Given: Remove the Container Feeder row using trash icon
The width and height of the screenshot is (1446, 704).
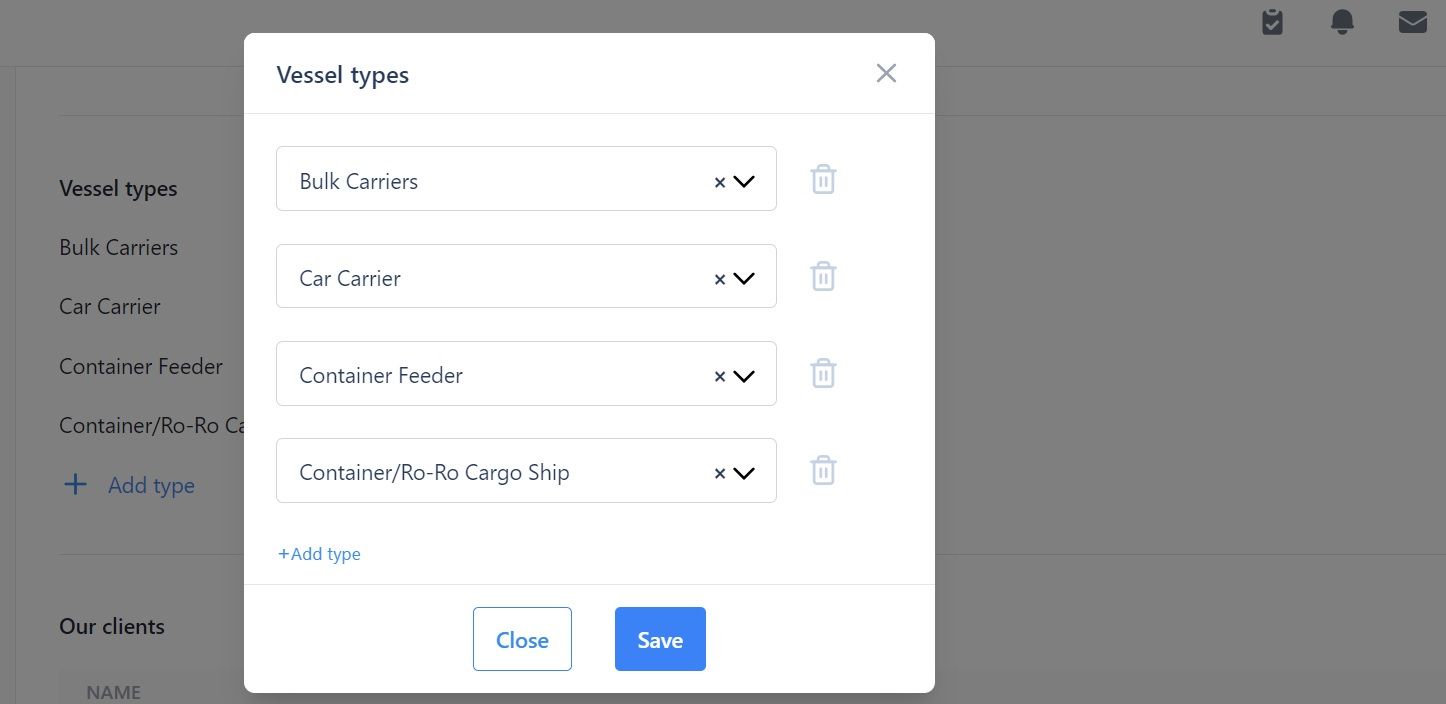Looking at the screenshot, I should point(823,374).
